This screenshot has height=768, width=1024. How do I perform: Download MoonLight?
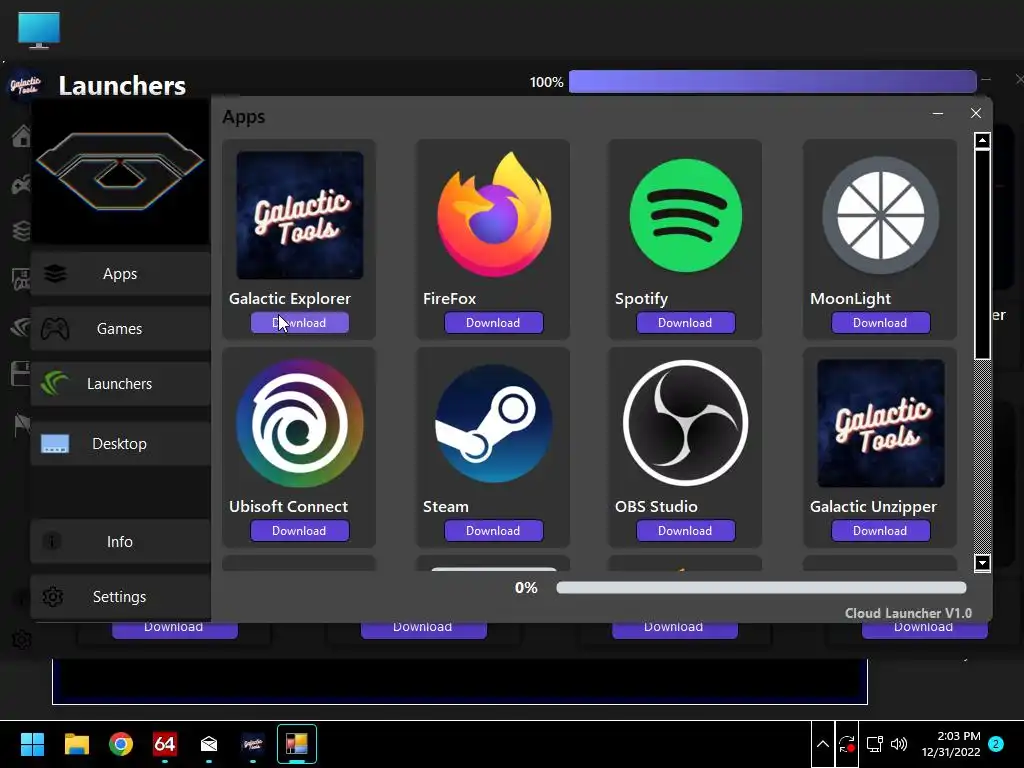tap(880, 323)
